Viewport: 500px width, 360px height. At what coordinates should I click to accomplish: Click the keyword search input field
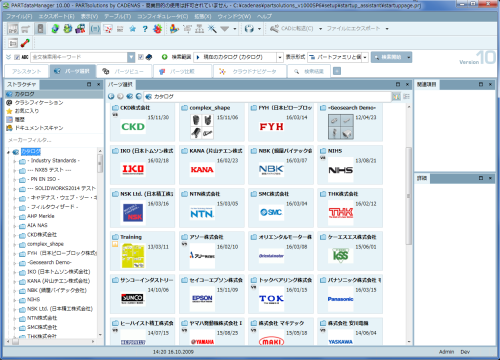pyautogui.click(x=79, y=57)
